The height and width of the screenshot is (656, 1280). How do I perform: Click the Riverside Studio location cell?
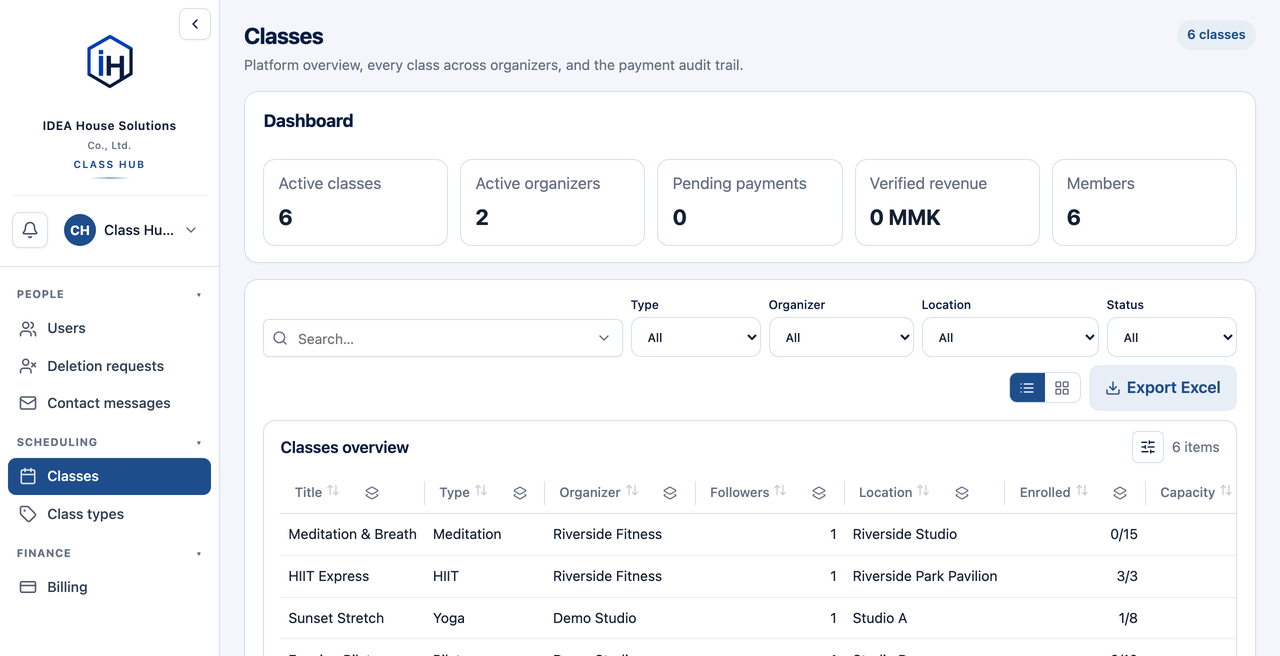pos(905,534)
